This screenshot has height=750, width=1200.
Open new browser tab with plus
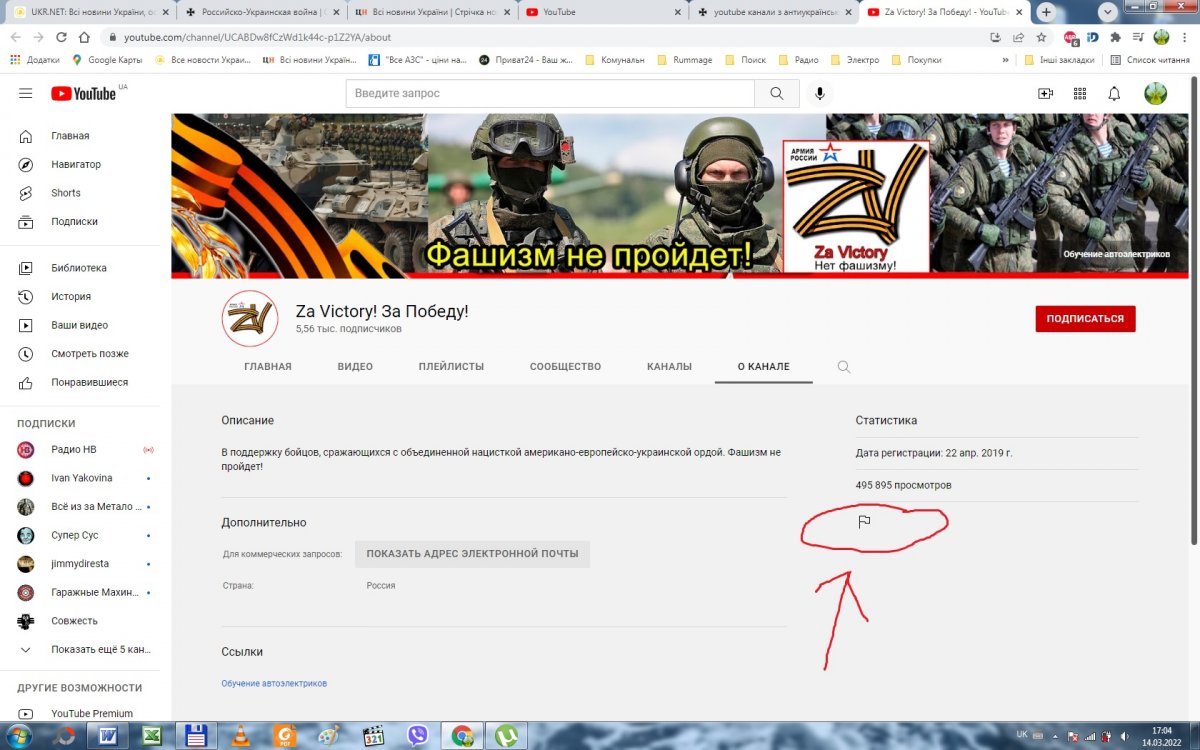click(1046, 12)
